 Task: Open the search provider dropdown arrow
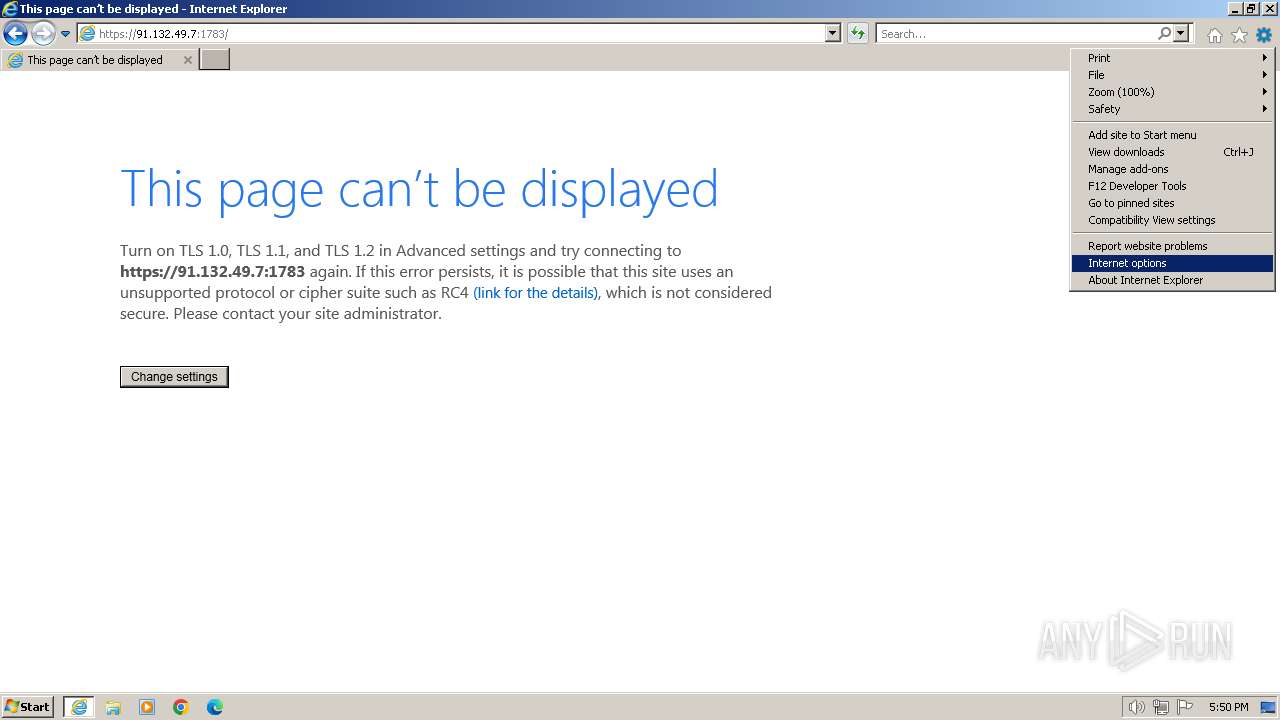(x=1181, y=34)
